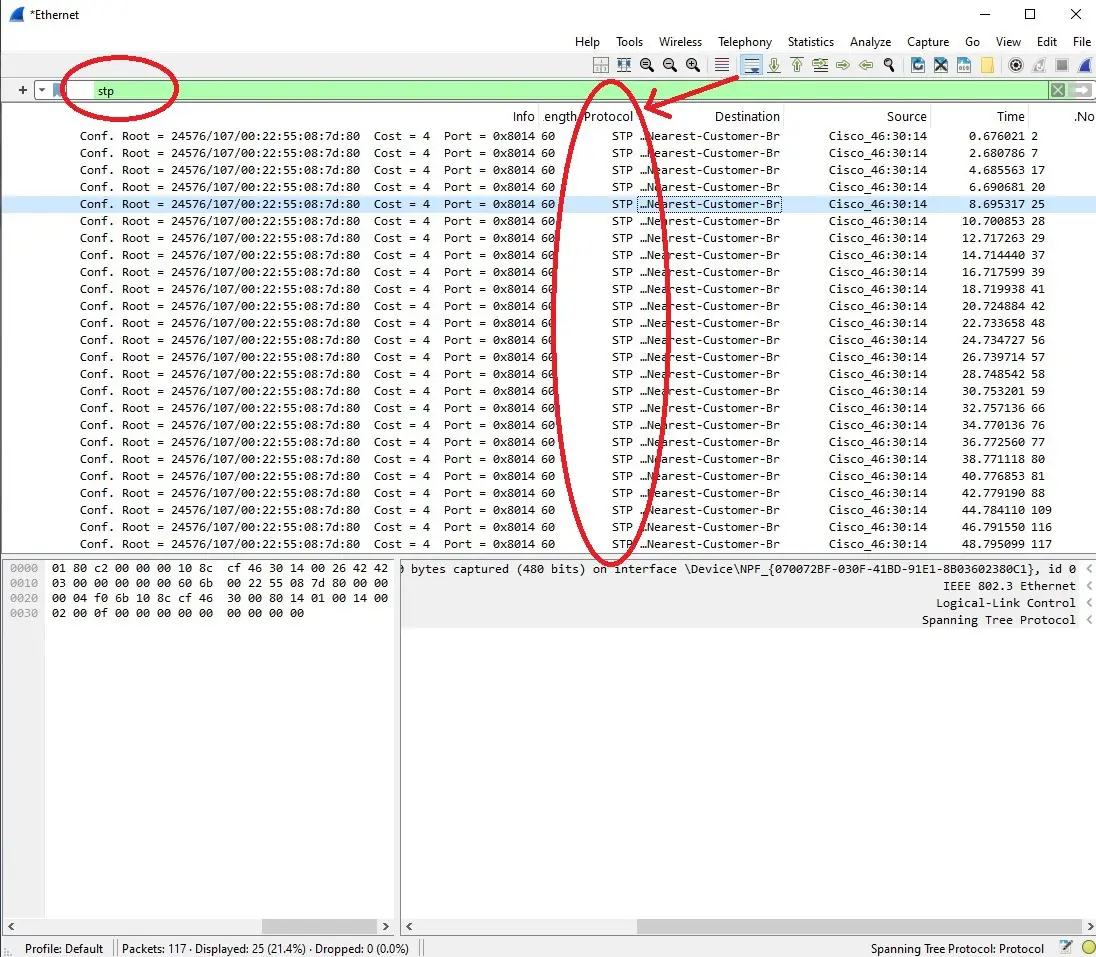
Task: Click the find packet magnifier icon
Action: 888,65
